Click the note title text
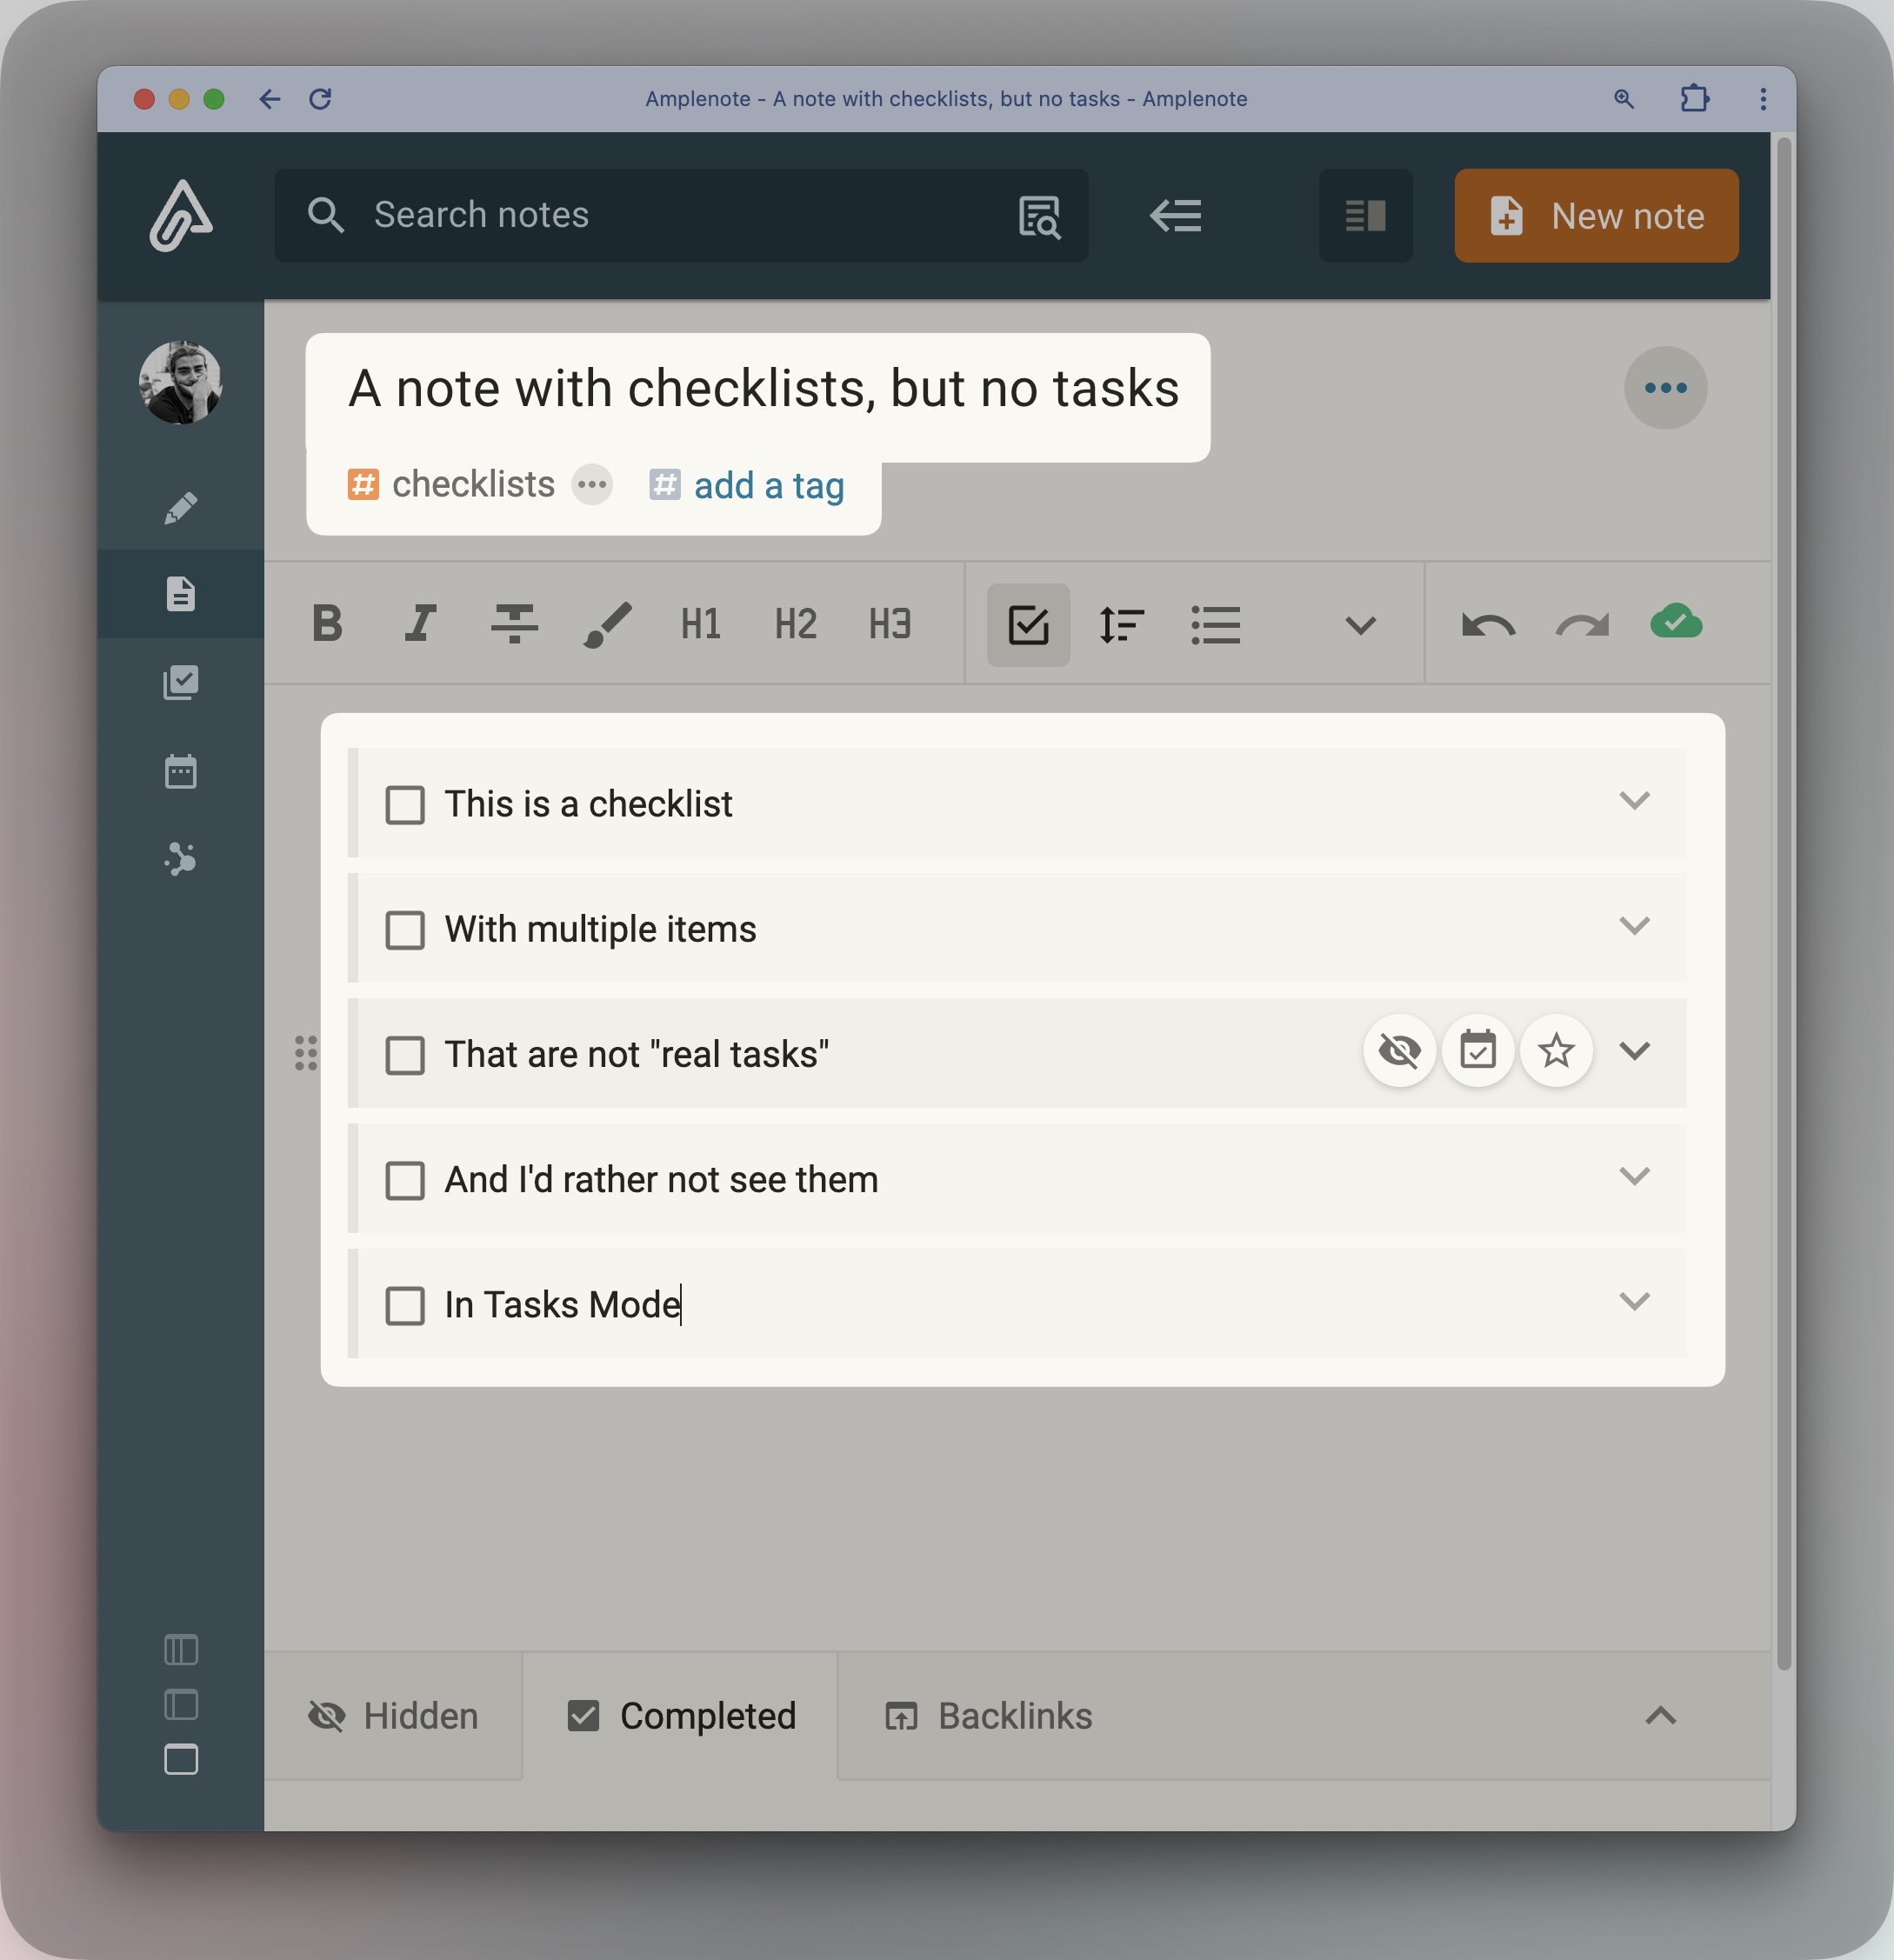 coord(763,388)
